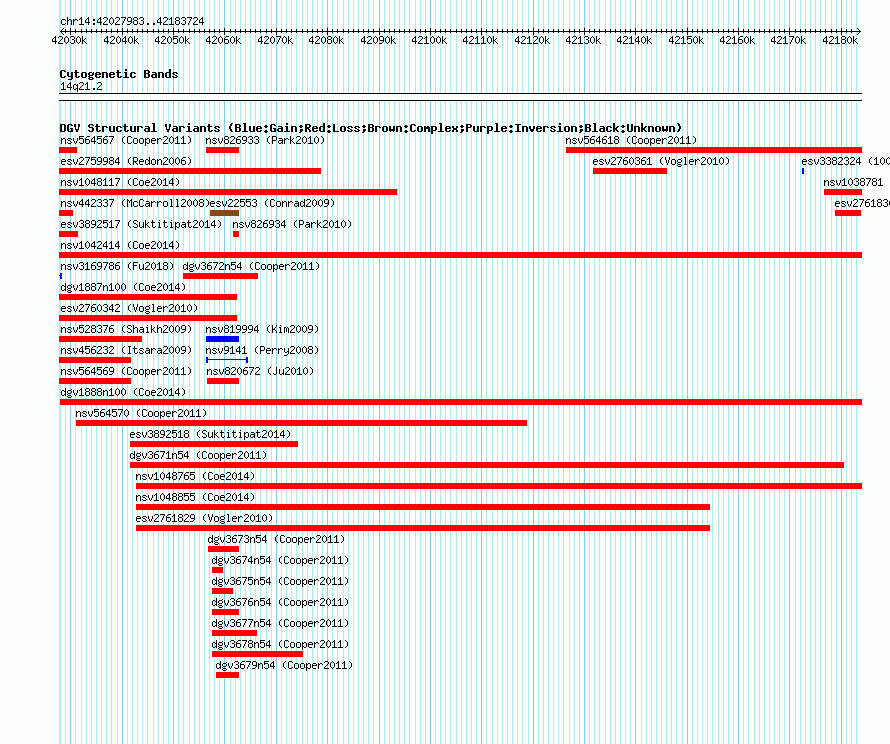Open the nsv1048117 (Coe2014) label
The image size is (890, 744).
coord(120,182)
